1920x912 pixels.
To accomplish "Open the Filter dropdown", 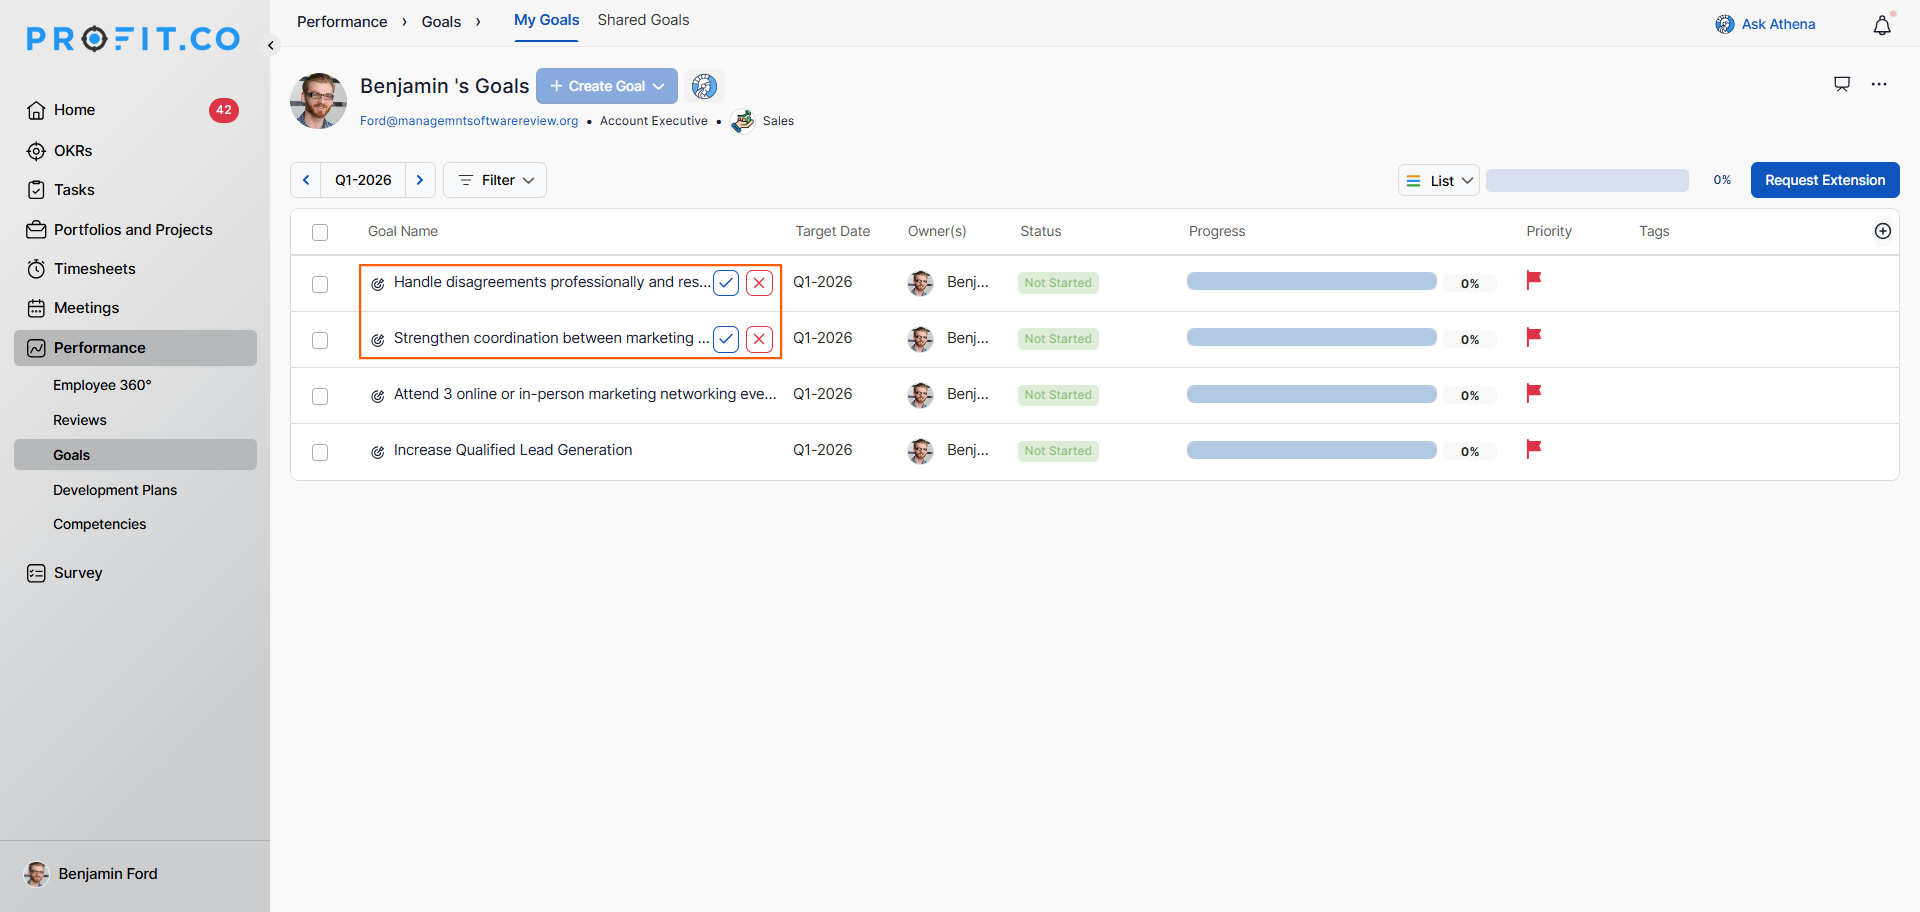I will click(495, 180).
